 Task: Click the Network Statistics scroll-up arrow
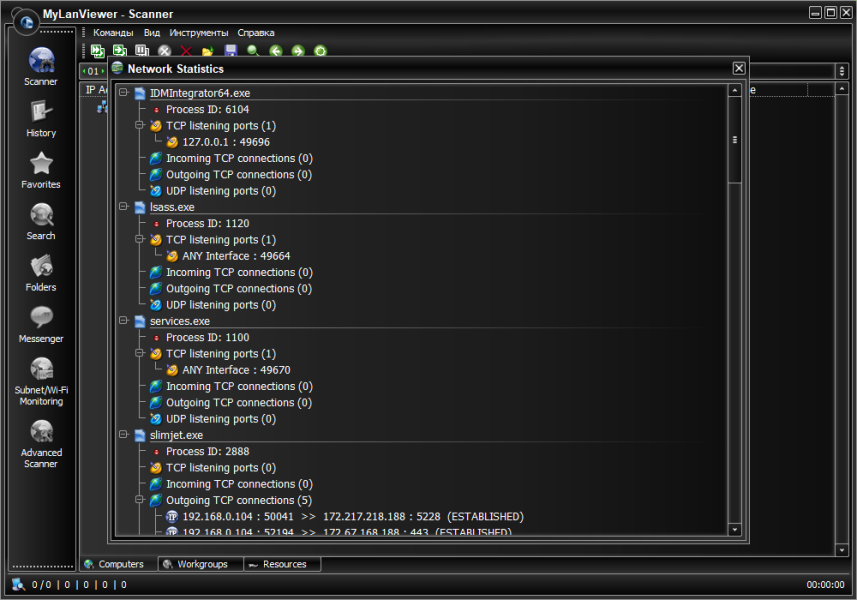(735, 90)
